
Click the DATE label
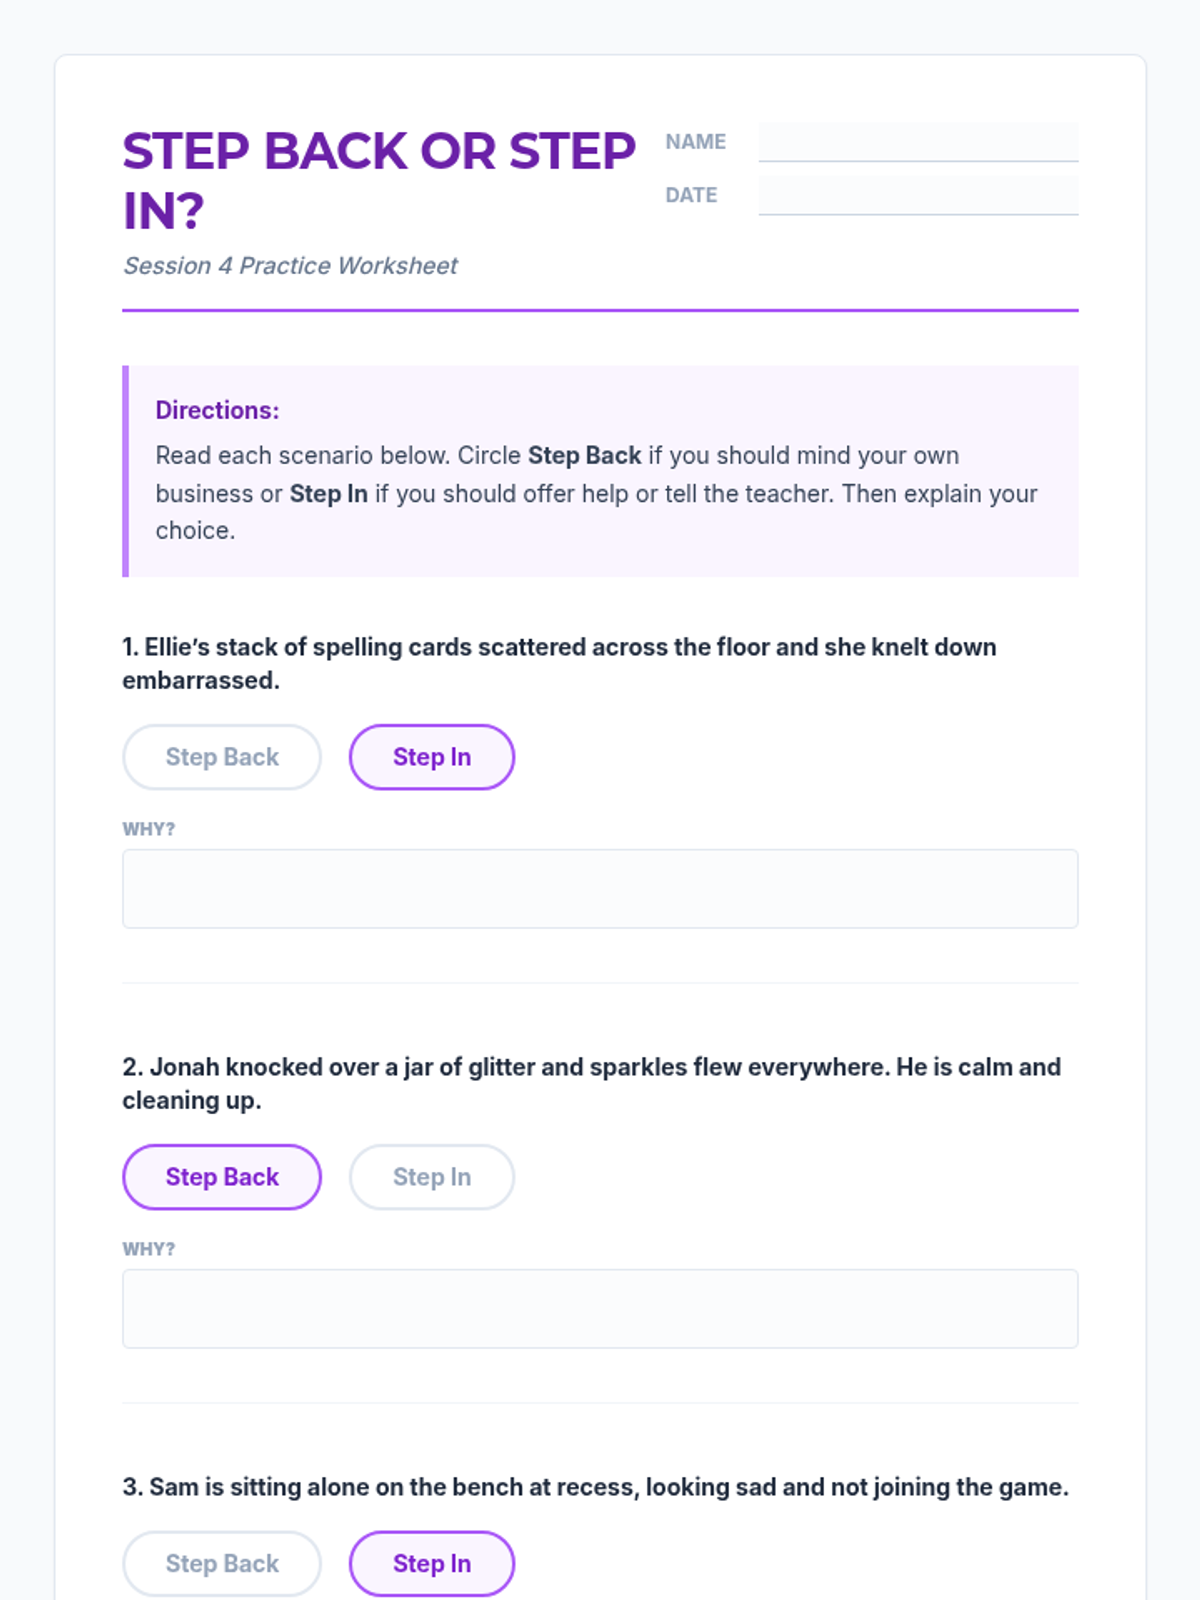pyautogui.click(x=692, y=195)
